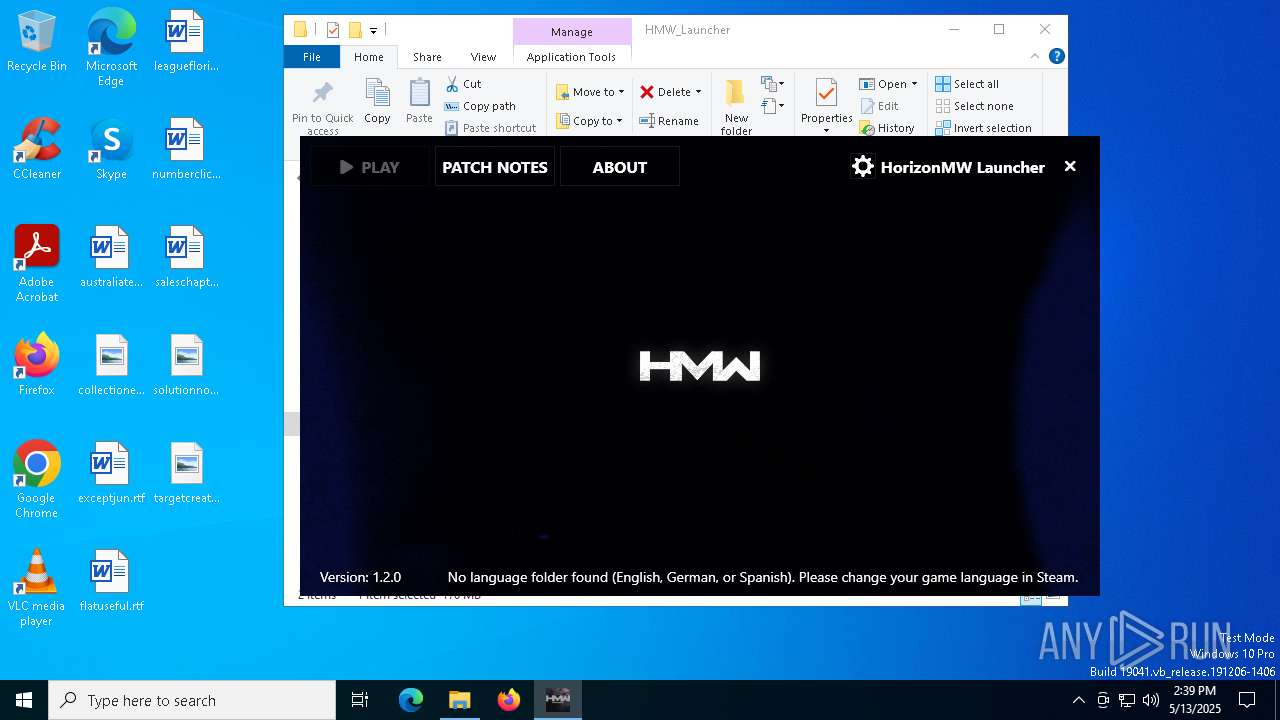
Task: Click Windows Start button
Action: [x=24, y=700]
